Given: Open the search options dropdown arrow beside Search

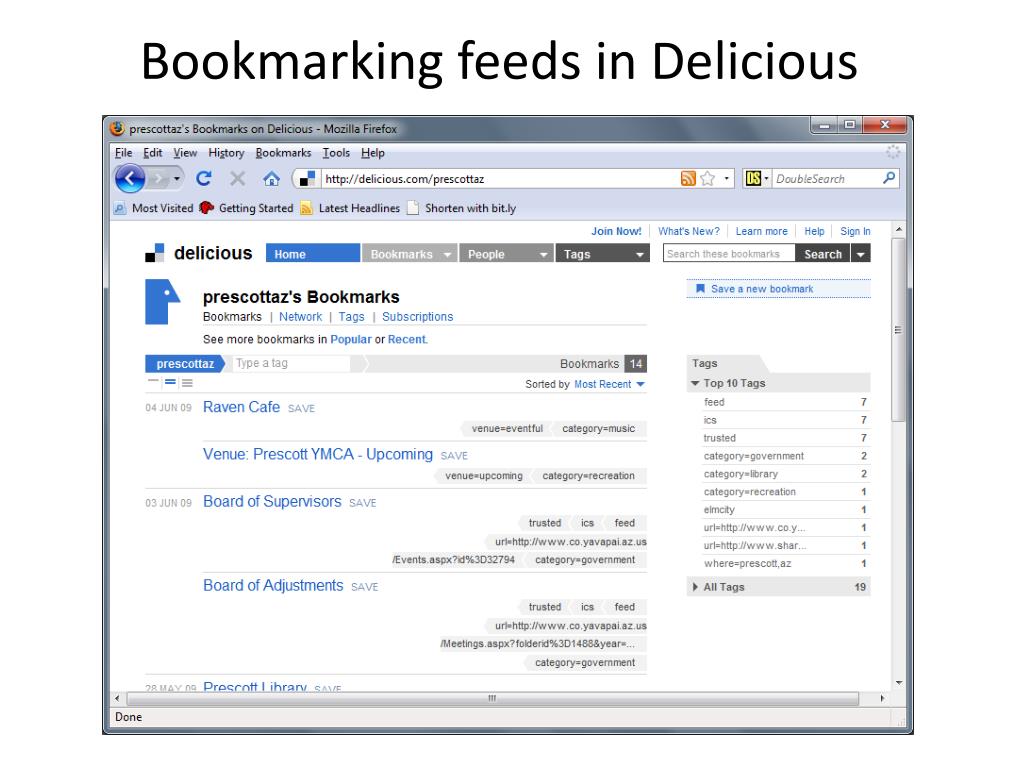Looking at the screenshot, I should pos(861,253).
